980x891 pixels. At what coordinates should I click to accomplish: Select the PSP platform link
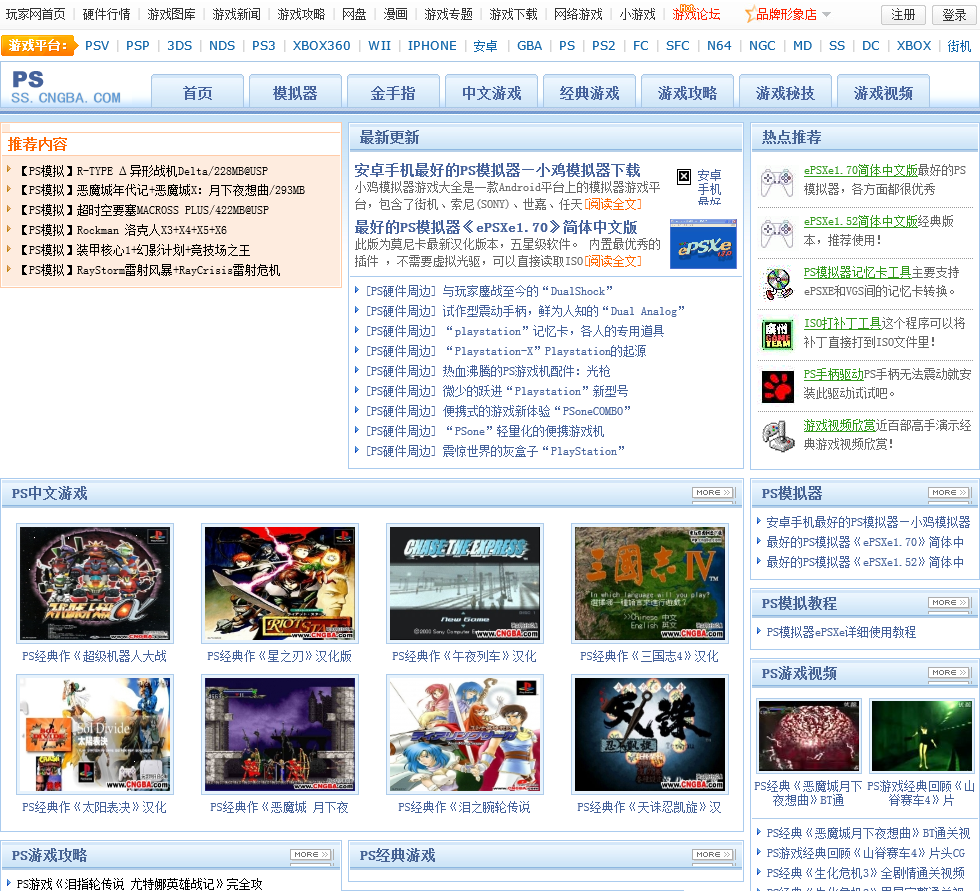pyautogui.click(x=138, y=46)
